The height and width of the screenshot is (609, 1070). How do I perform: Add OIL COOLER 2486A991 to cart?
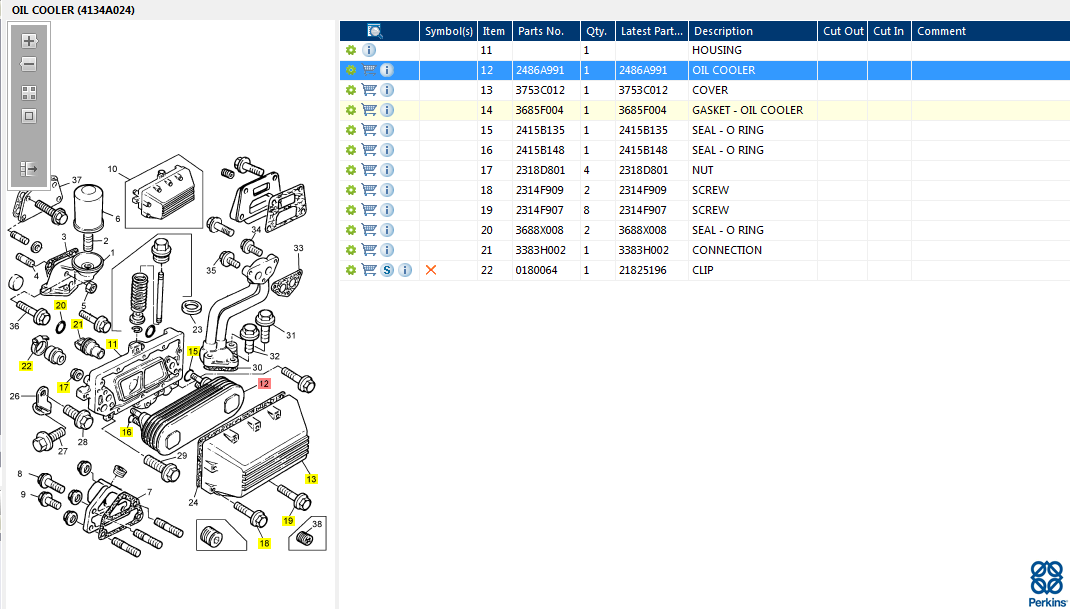pos(369,70)
